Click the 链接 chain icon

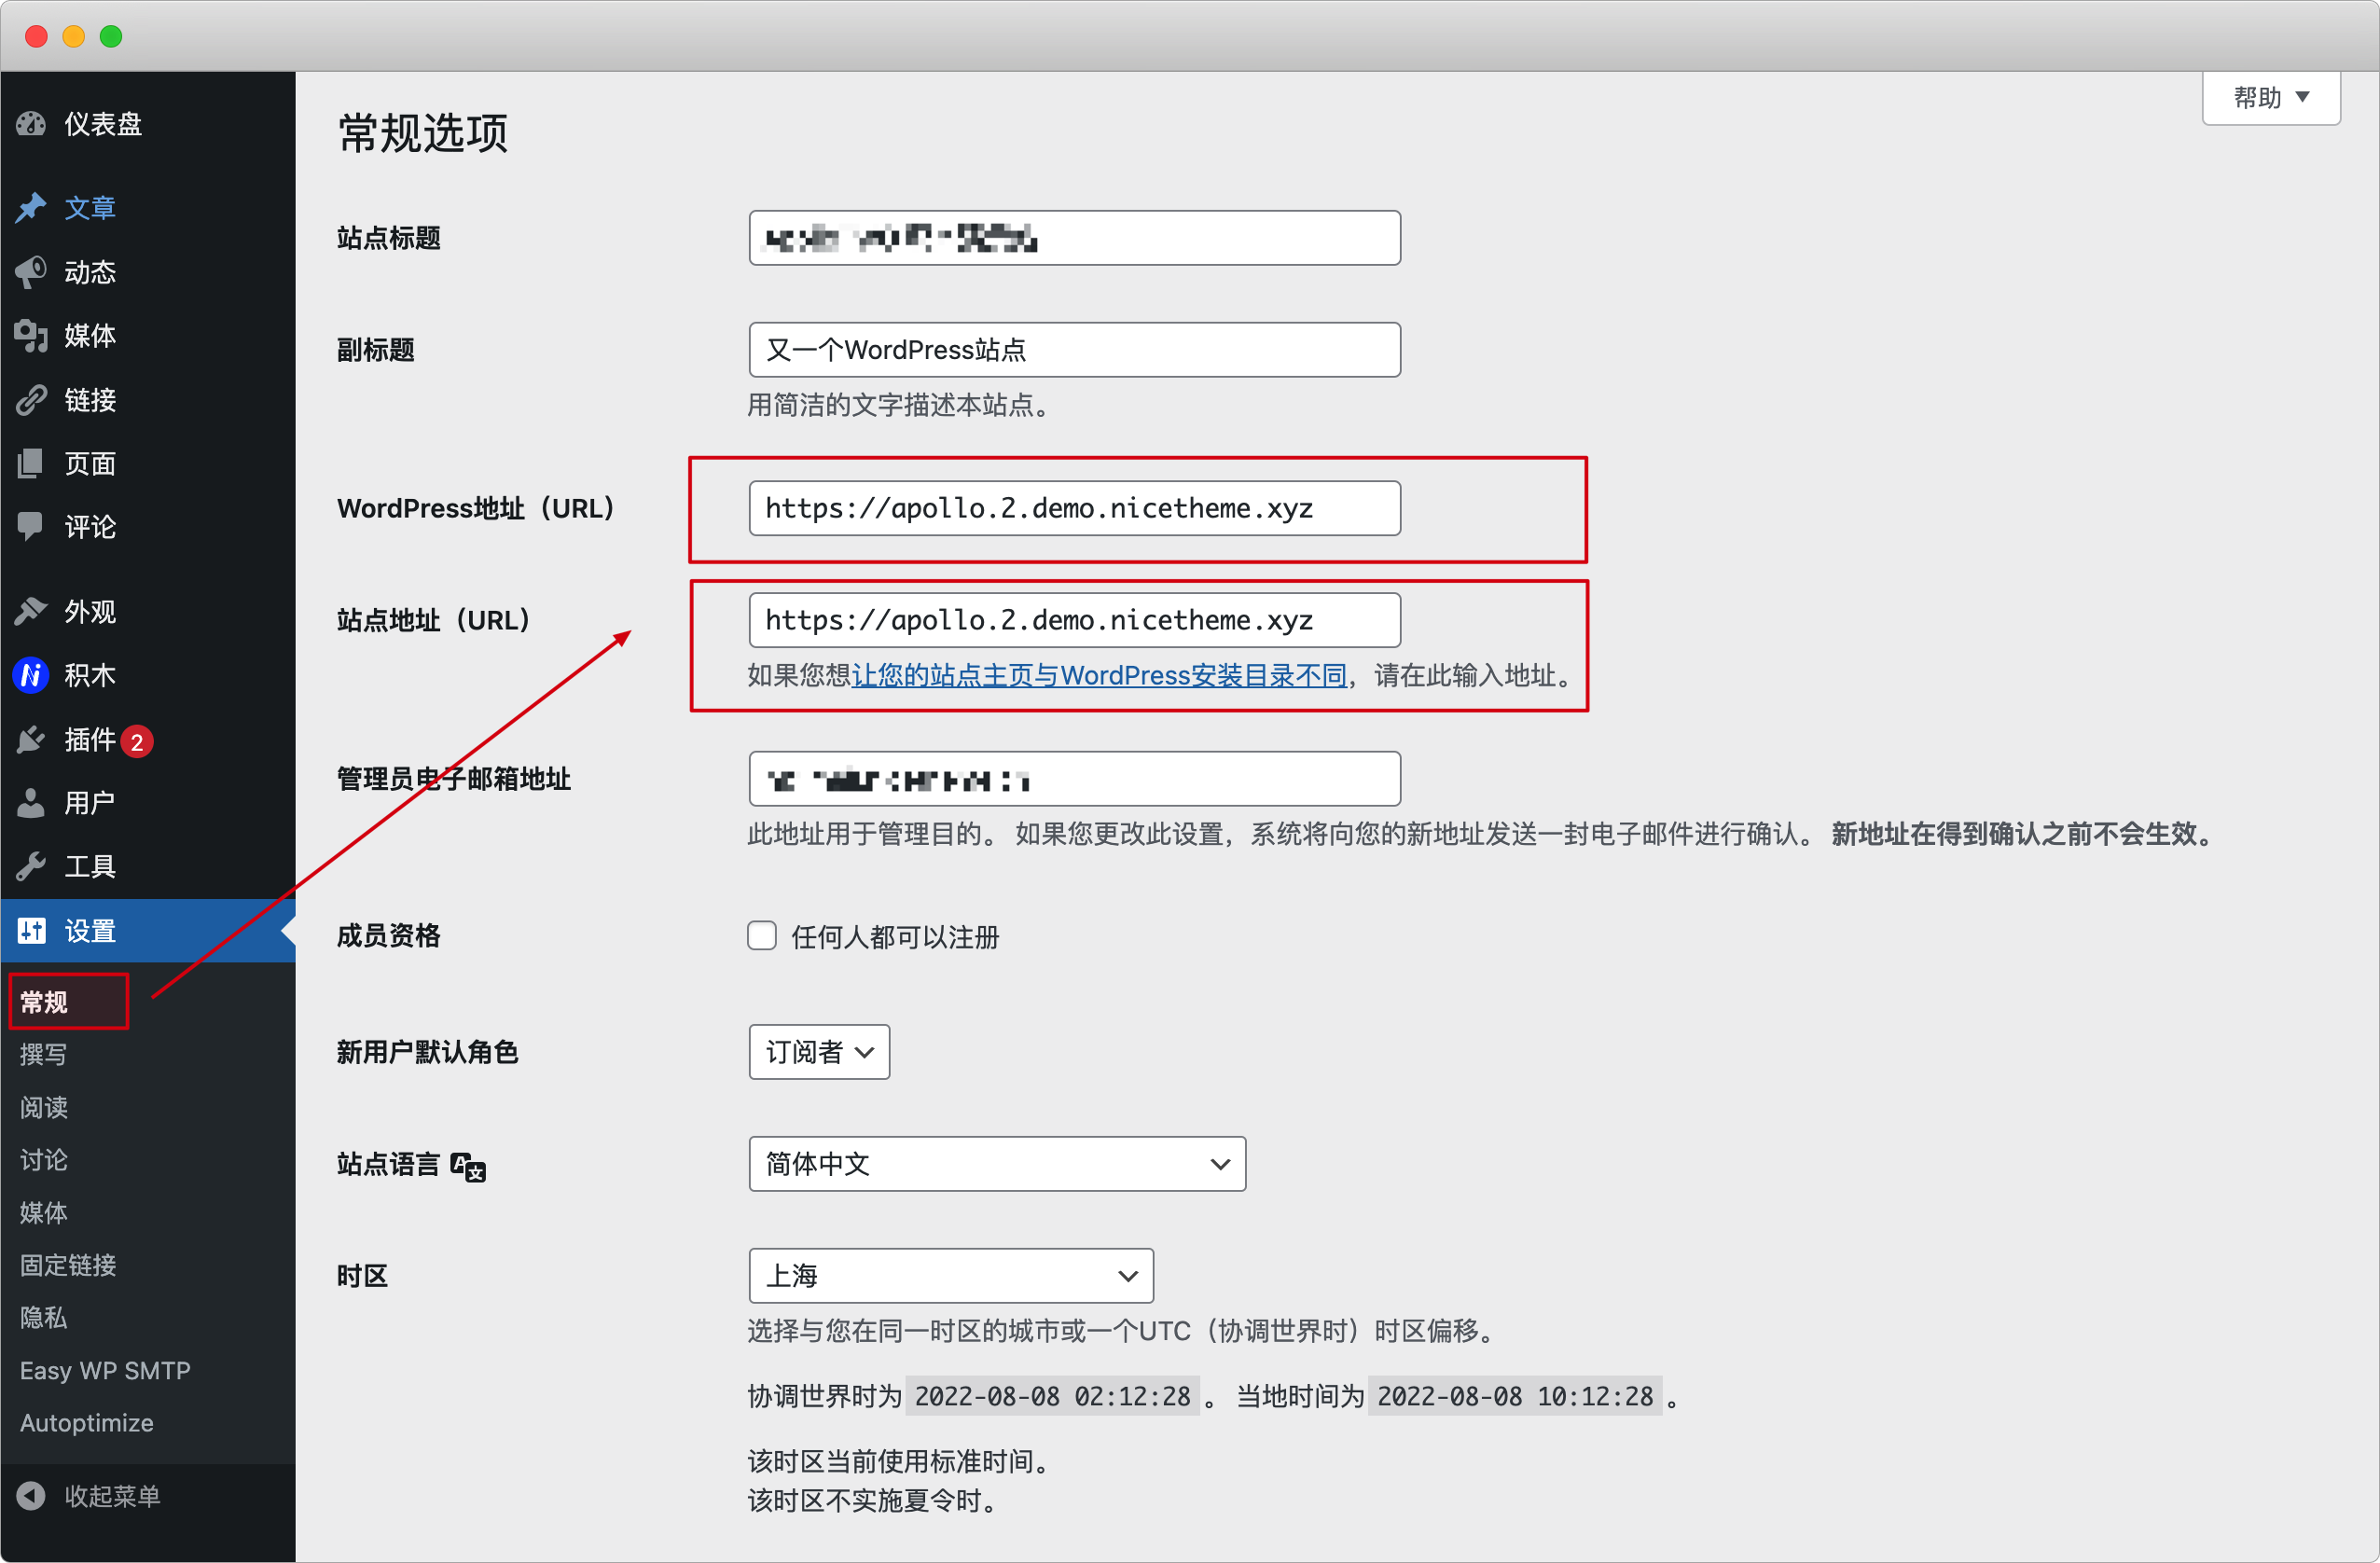coord(31,400)
